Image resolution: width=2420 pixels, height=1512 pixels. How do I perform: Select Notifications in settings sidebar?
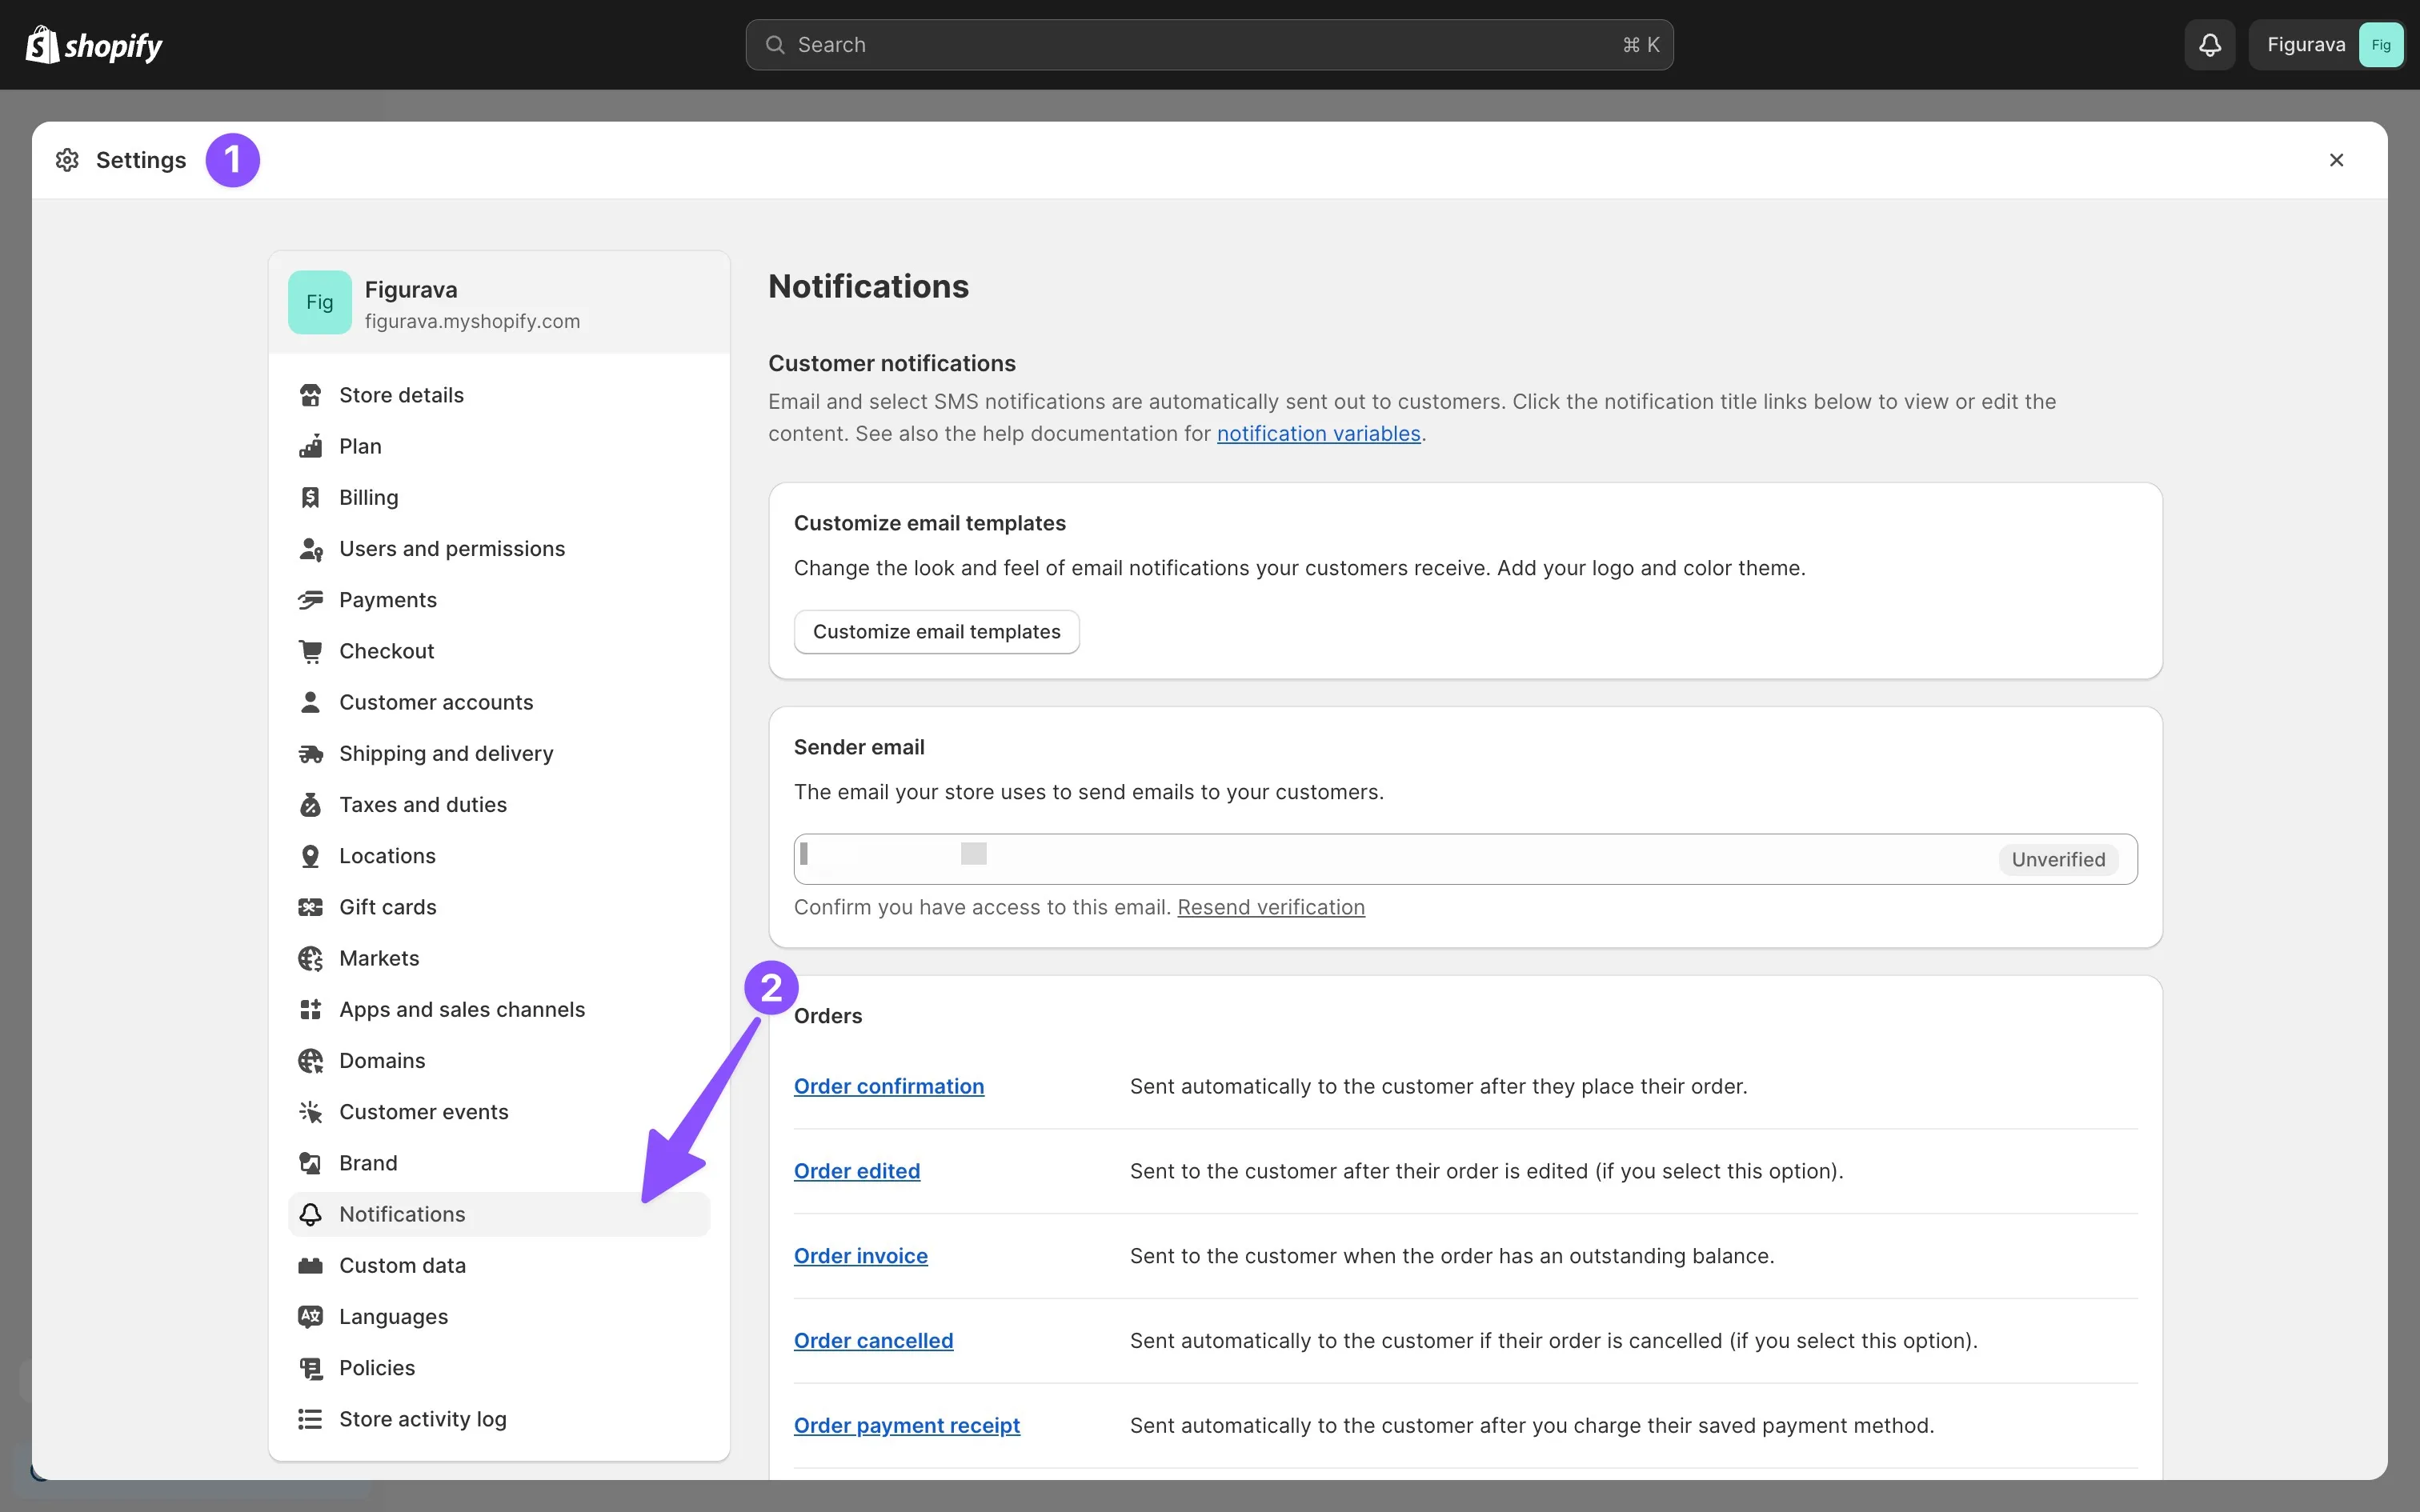coord(499,1214)
